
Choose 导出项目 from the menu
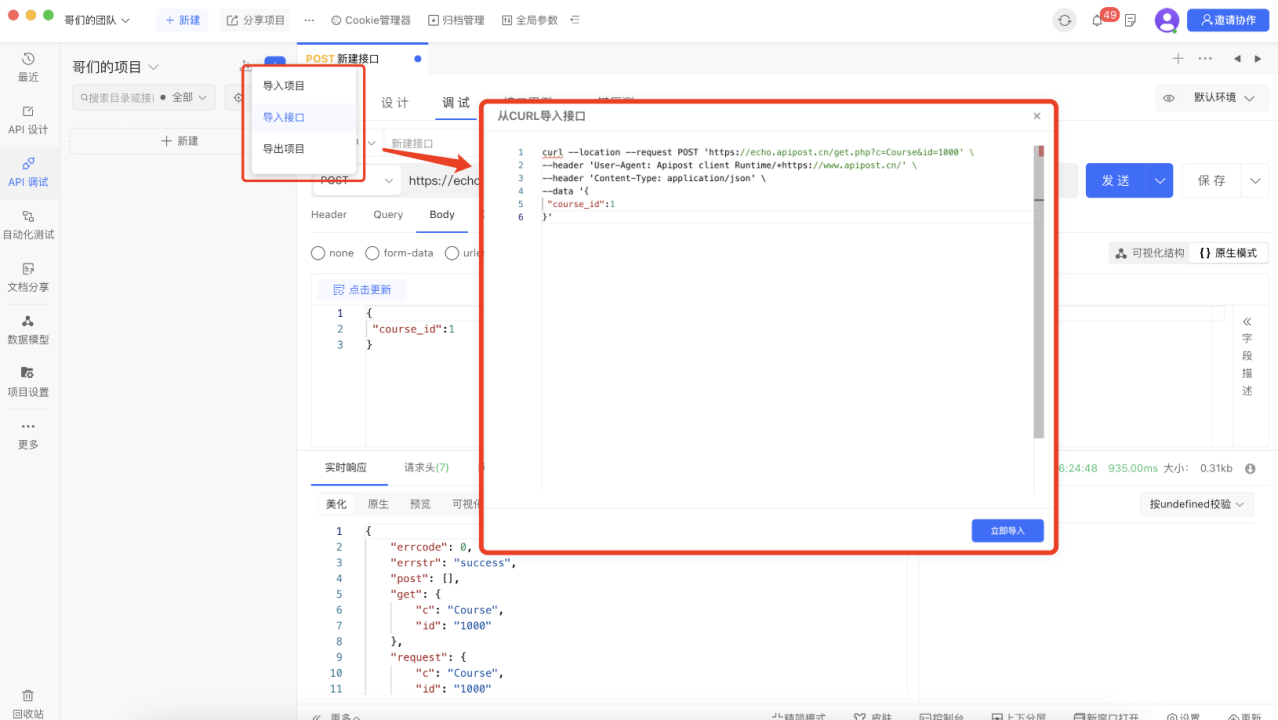(x=284, y=149)
